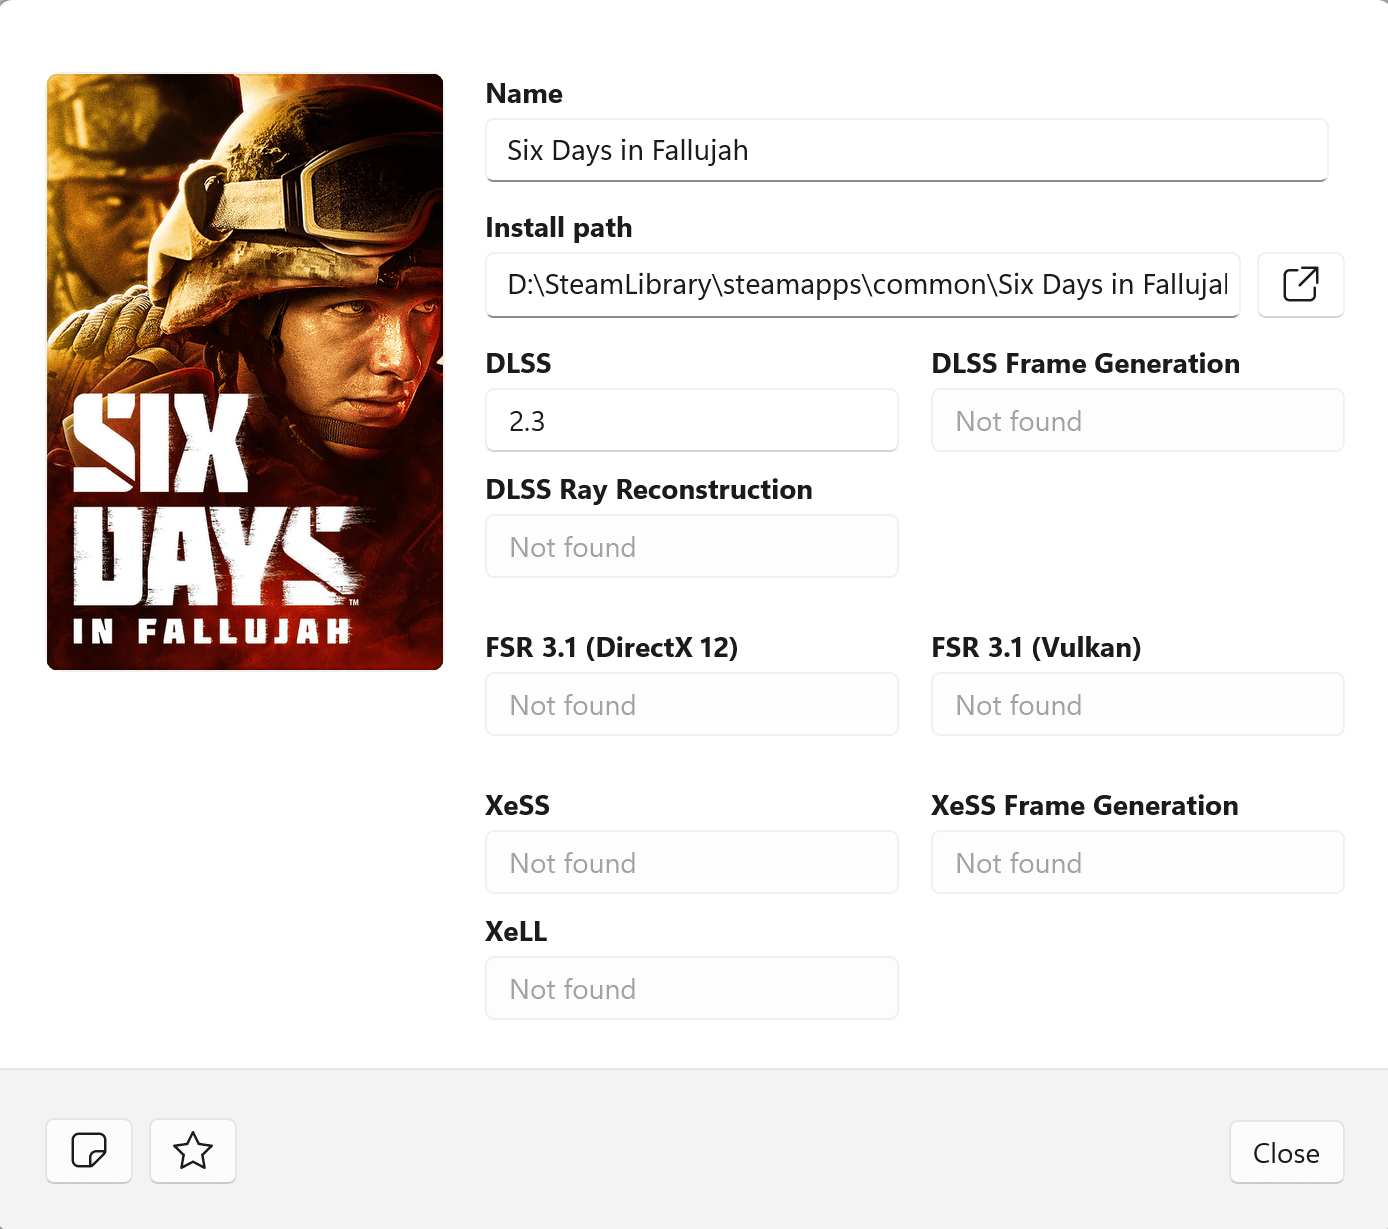The height and width of the screenshot is (1229, 1388).
Task: Click the Install path field
Action: [x=862, y=285]
